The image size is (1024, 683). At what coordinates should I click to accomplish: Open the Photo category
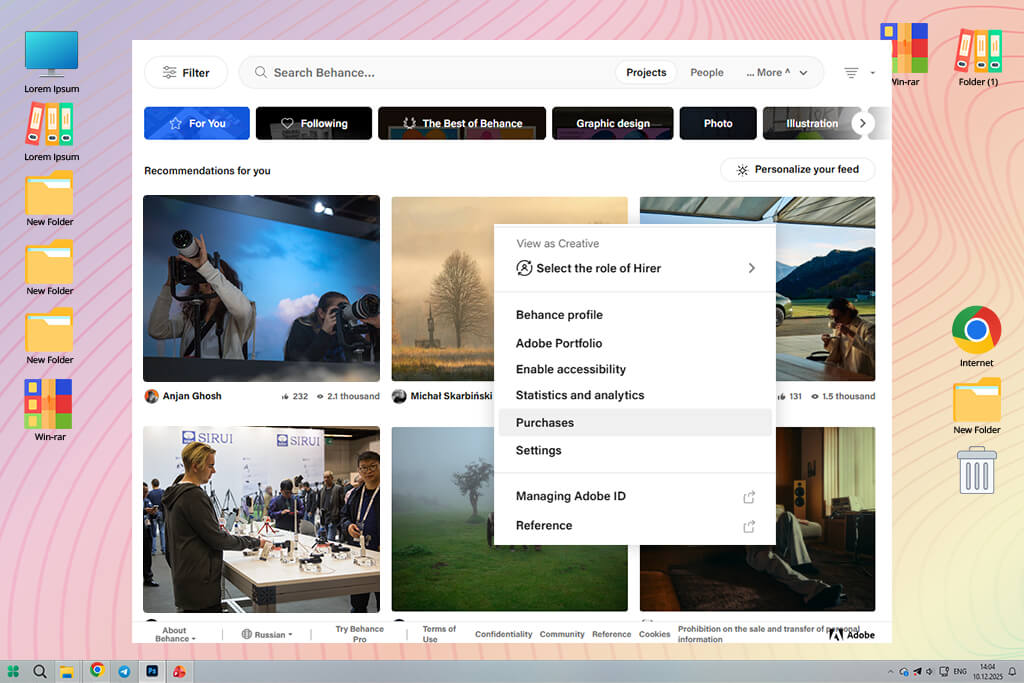tap(718, 123)
